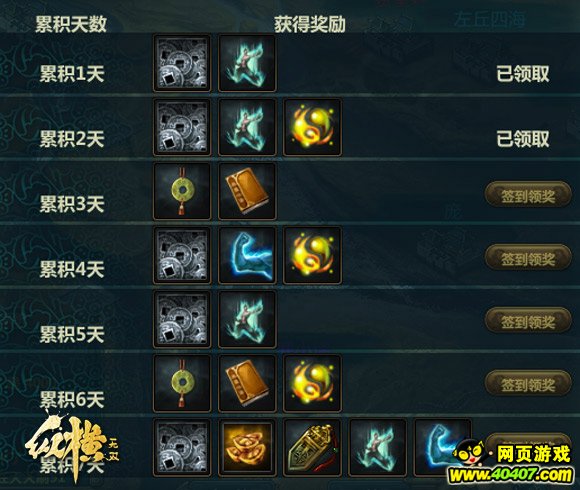
Task: Select the blue flexing arm icon in day 4 row
Action: (247, 255)
